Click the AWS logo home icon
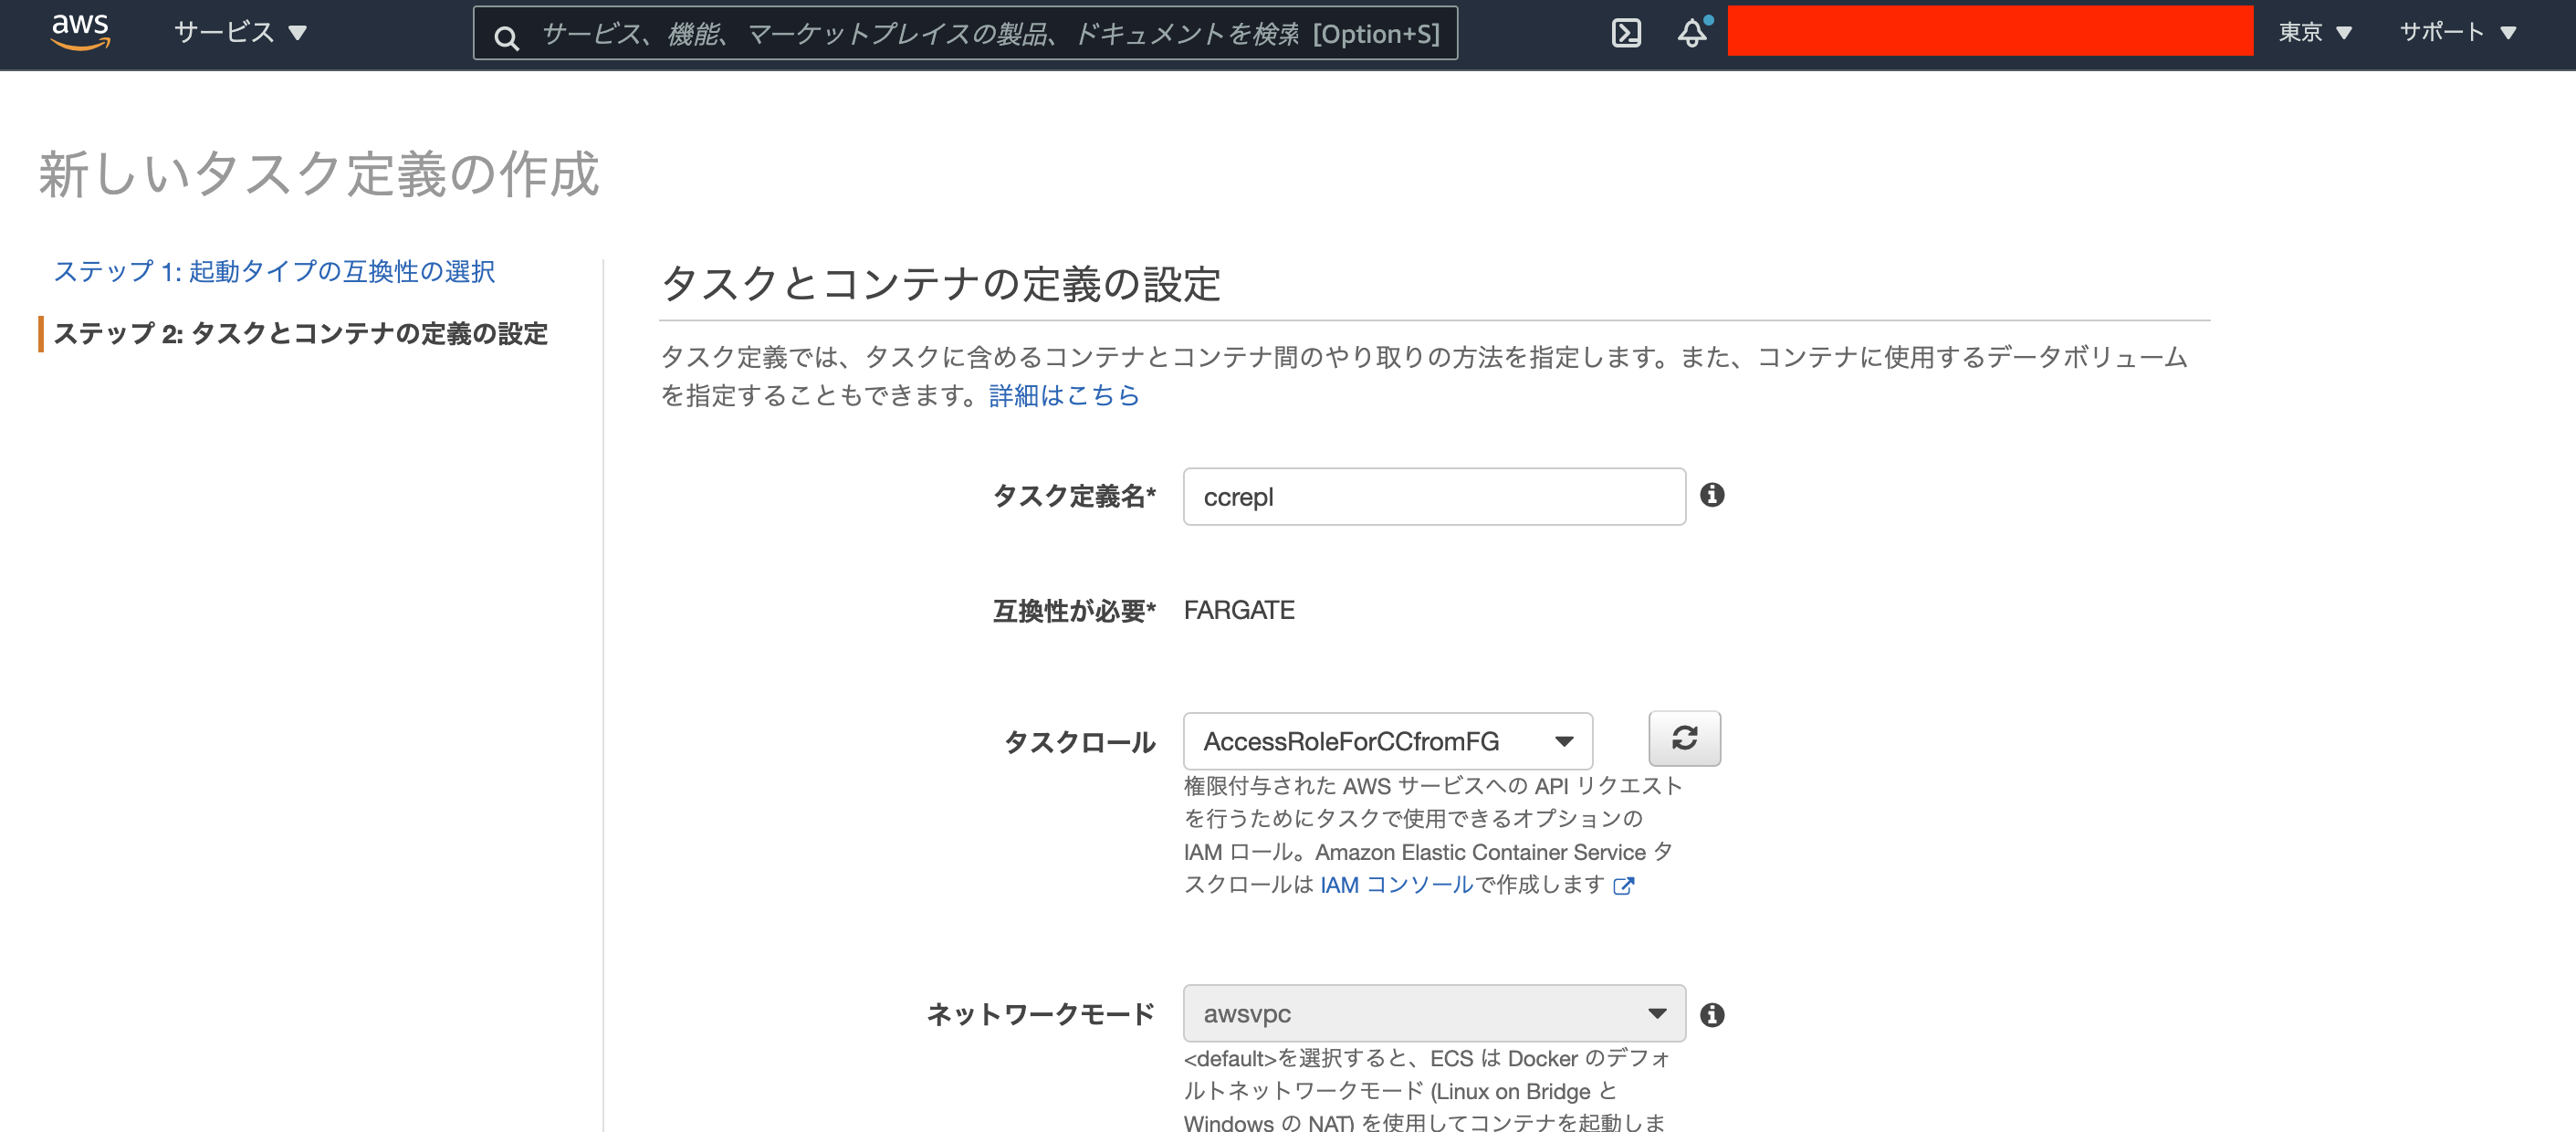This screenshot has height=1132, width=2576. coord(80,32)
